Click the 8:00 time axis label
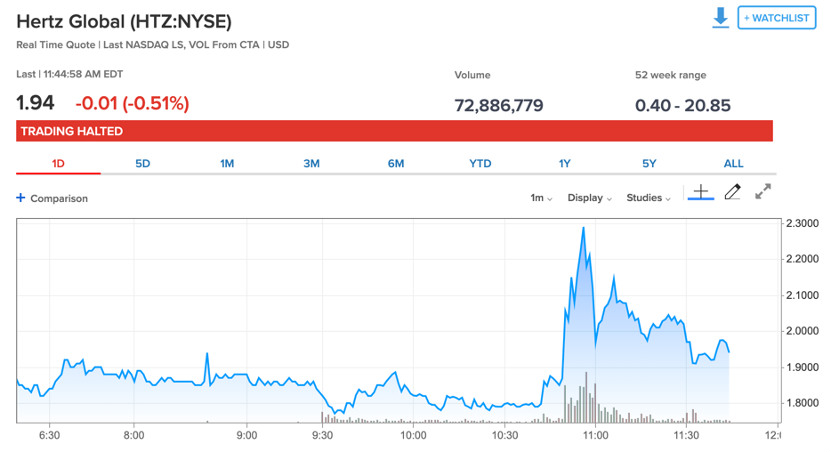This screenshot has height=452, width=830. point(134,435)
